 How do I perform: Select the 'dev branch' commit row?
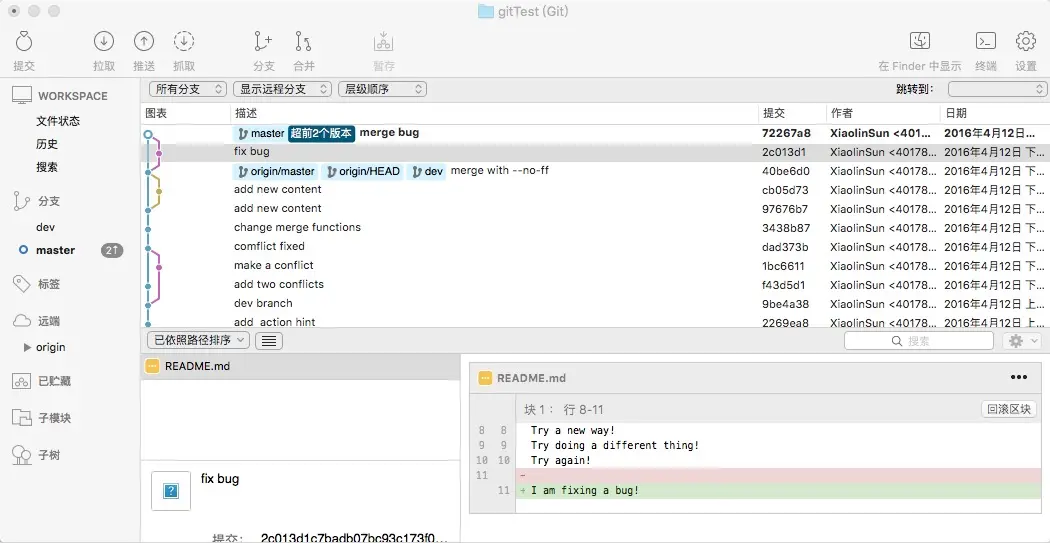pyautogui.click(x=595, y=303)
